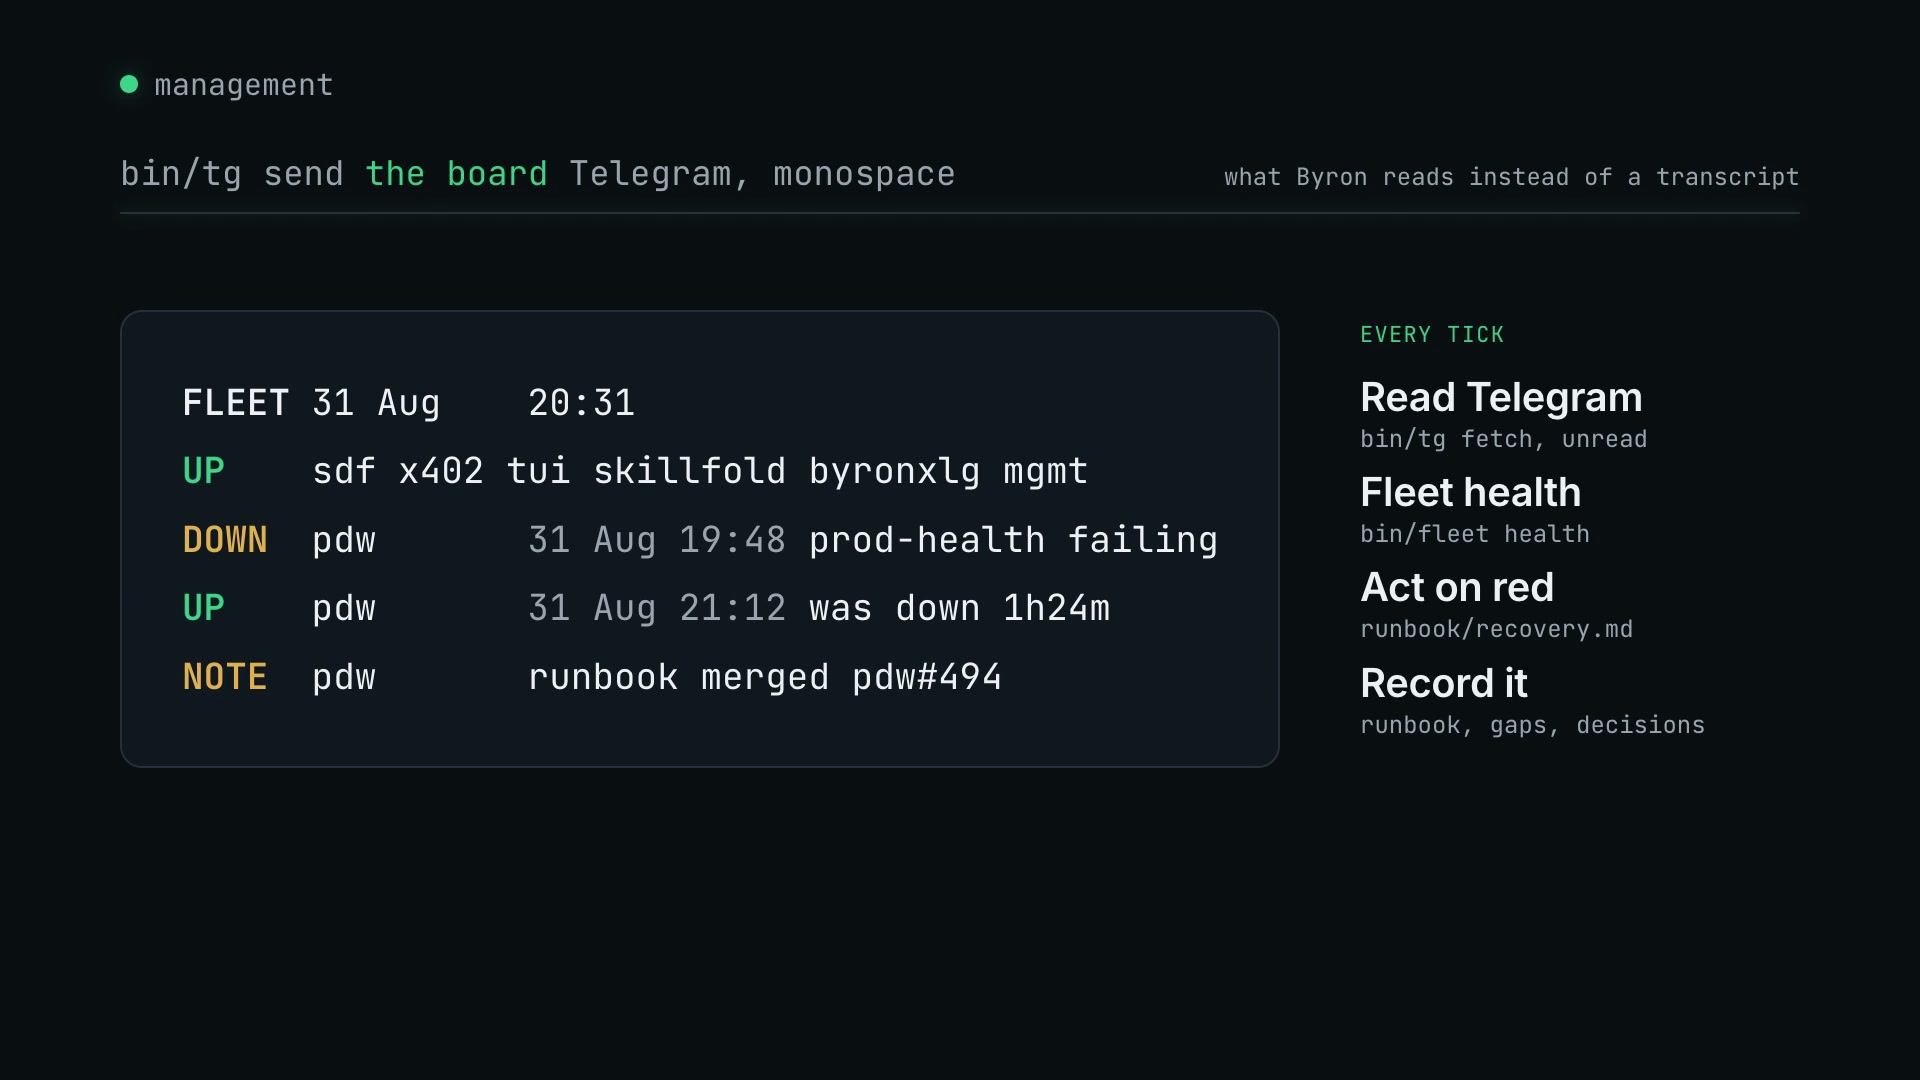Click the 'bin/fleet health' command text

(1474, 535)
